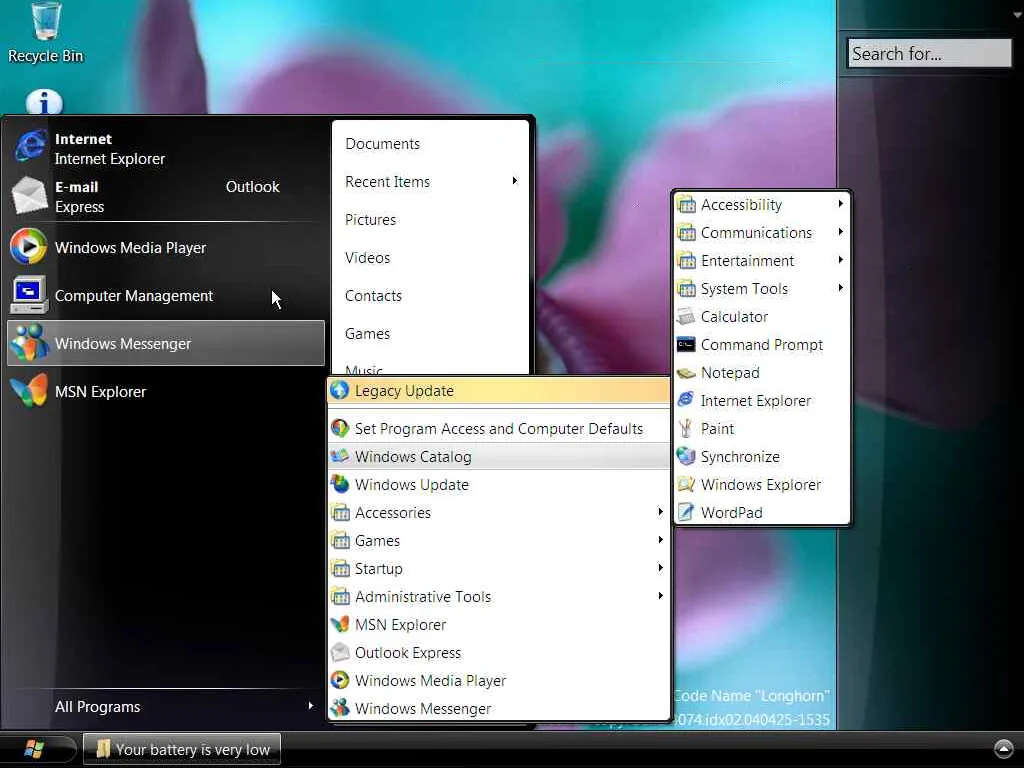The height and width of the screenshot is (768, 1024).
Task: Click the Internet Explorer icon in Start menu
Action: tap(30, 148)
